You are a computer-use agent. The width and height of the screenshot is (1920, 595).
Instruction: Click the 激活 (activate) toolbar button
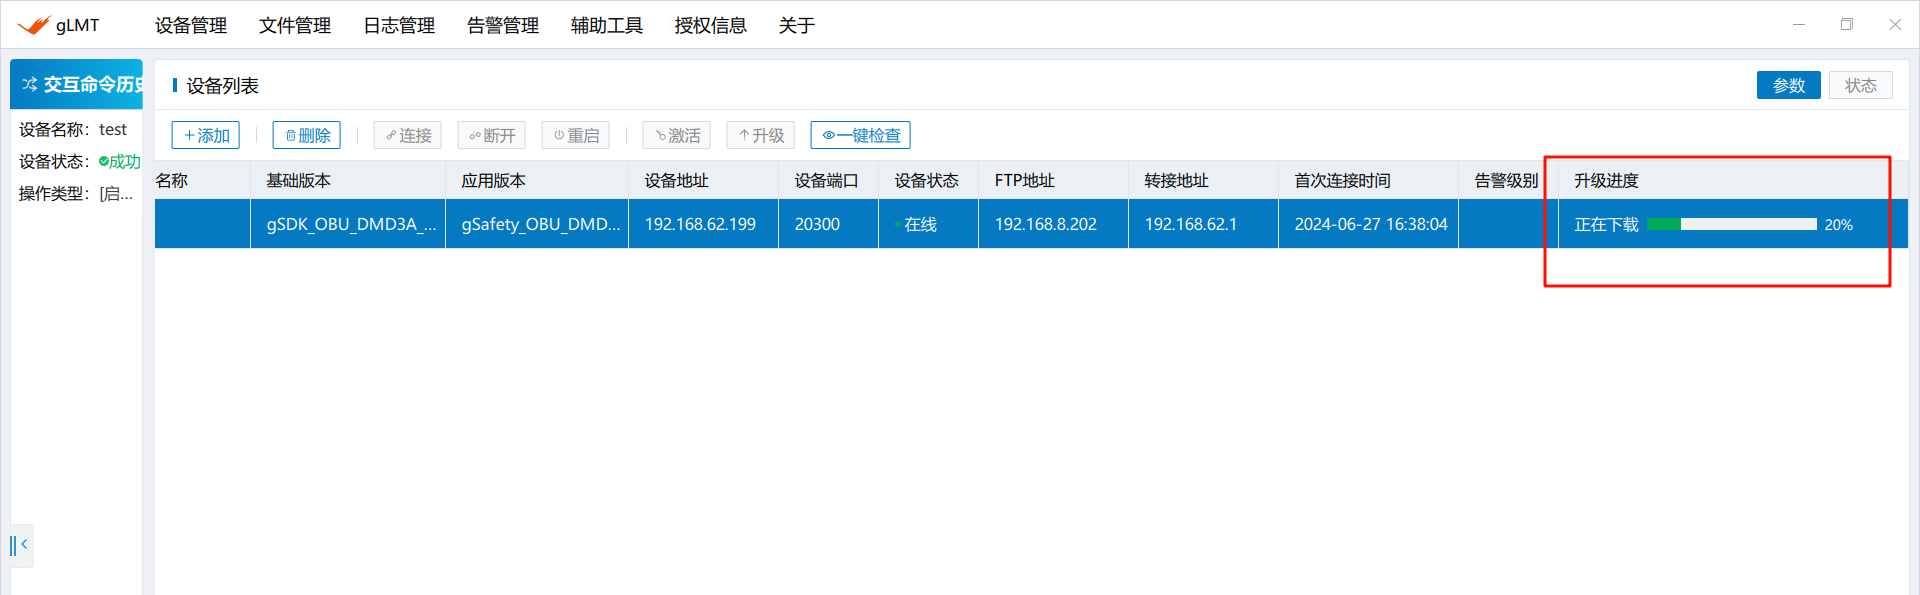tap(677, 135)
